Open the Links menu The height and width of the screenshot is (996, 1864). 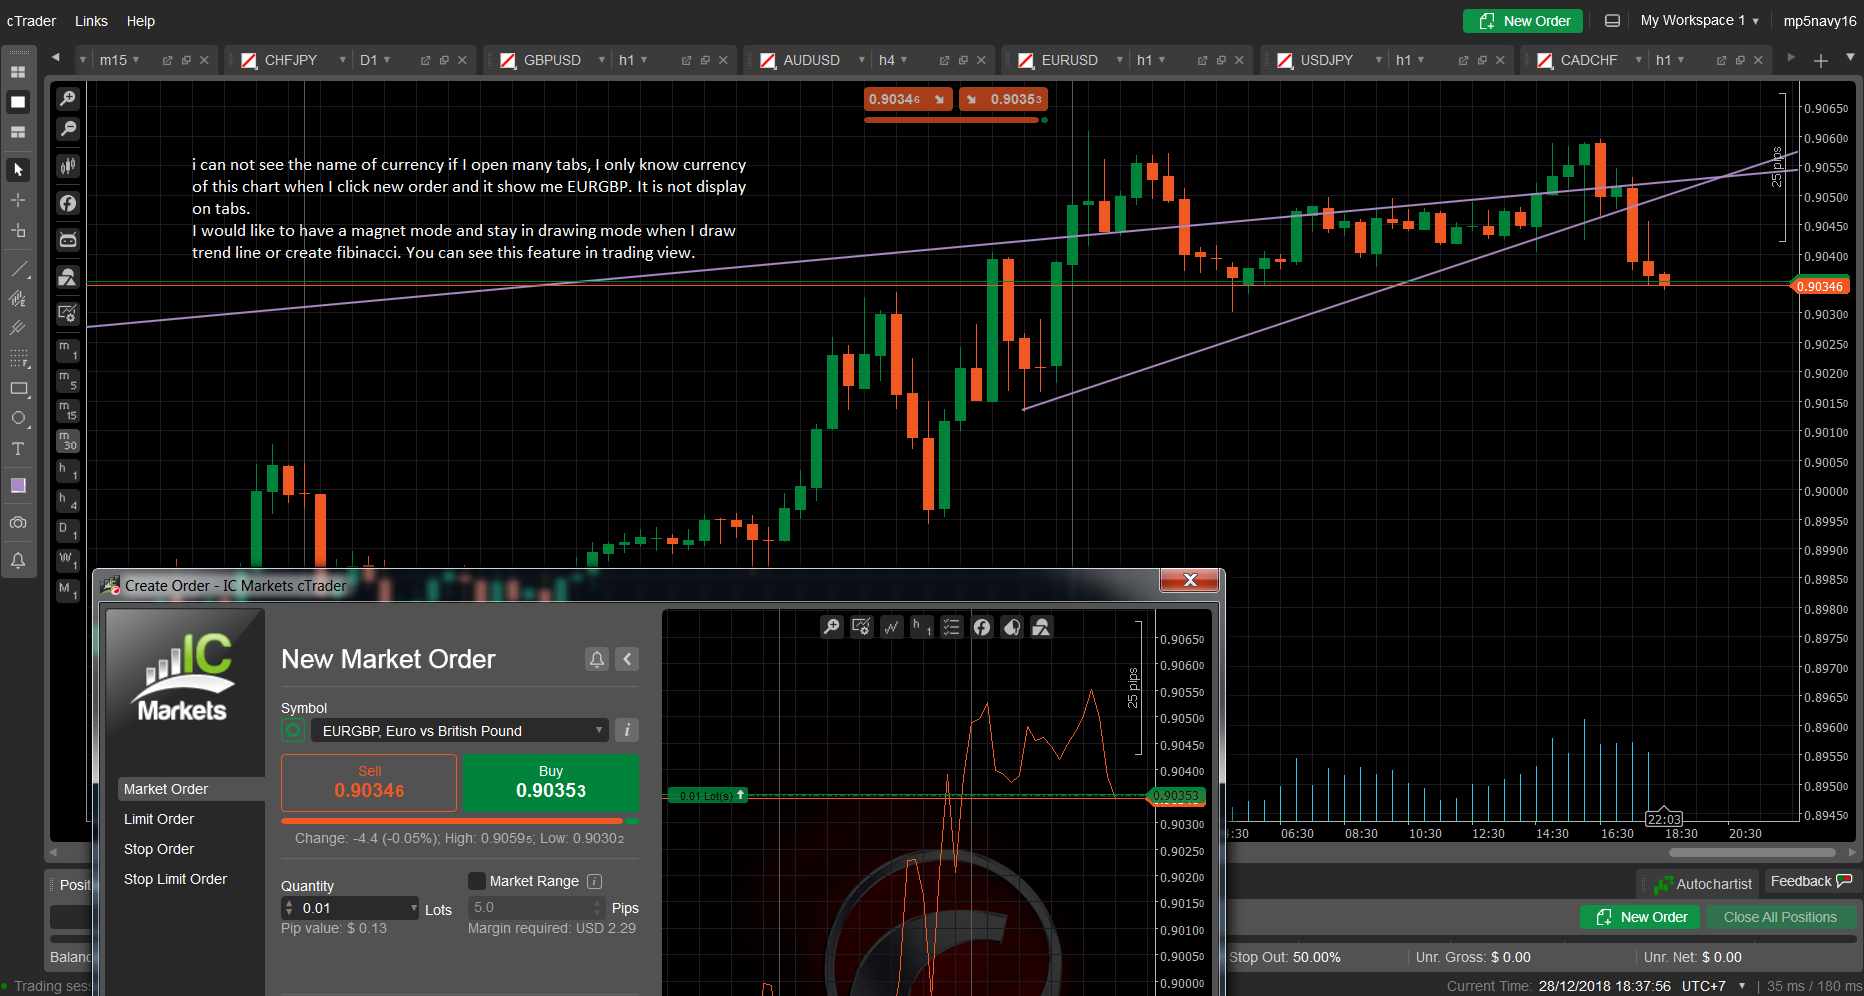click(x=91, y=21)
